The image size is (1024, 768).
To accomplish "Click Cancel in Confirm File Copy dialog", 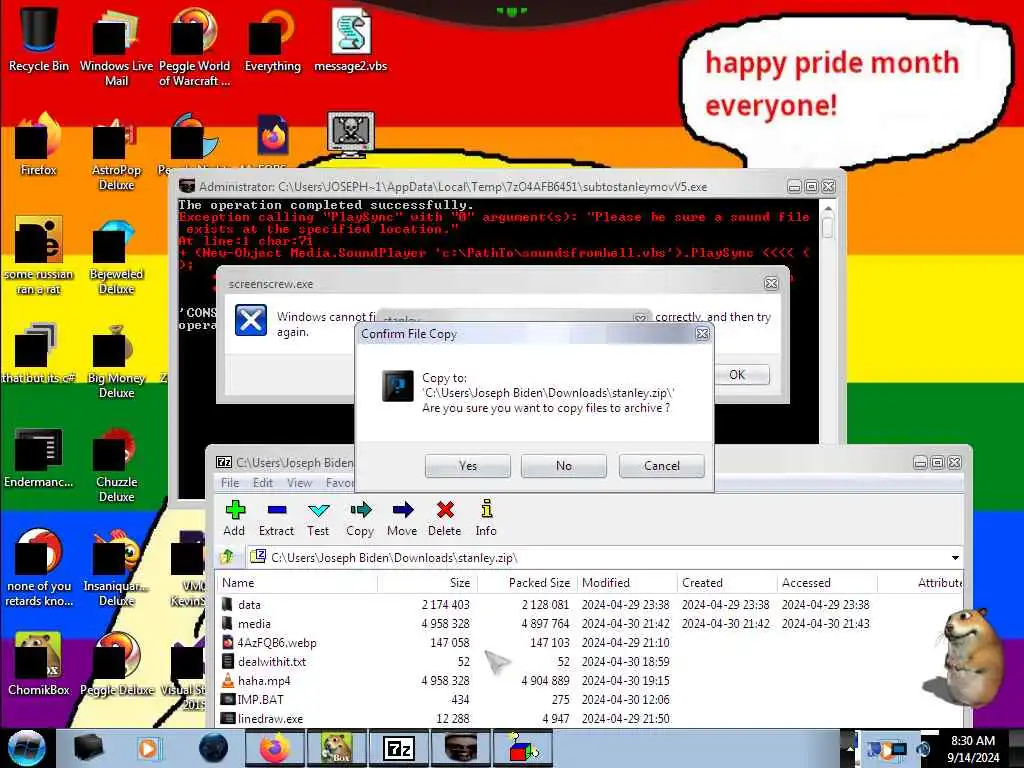I will click(x=662, y=466).
